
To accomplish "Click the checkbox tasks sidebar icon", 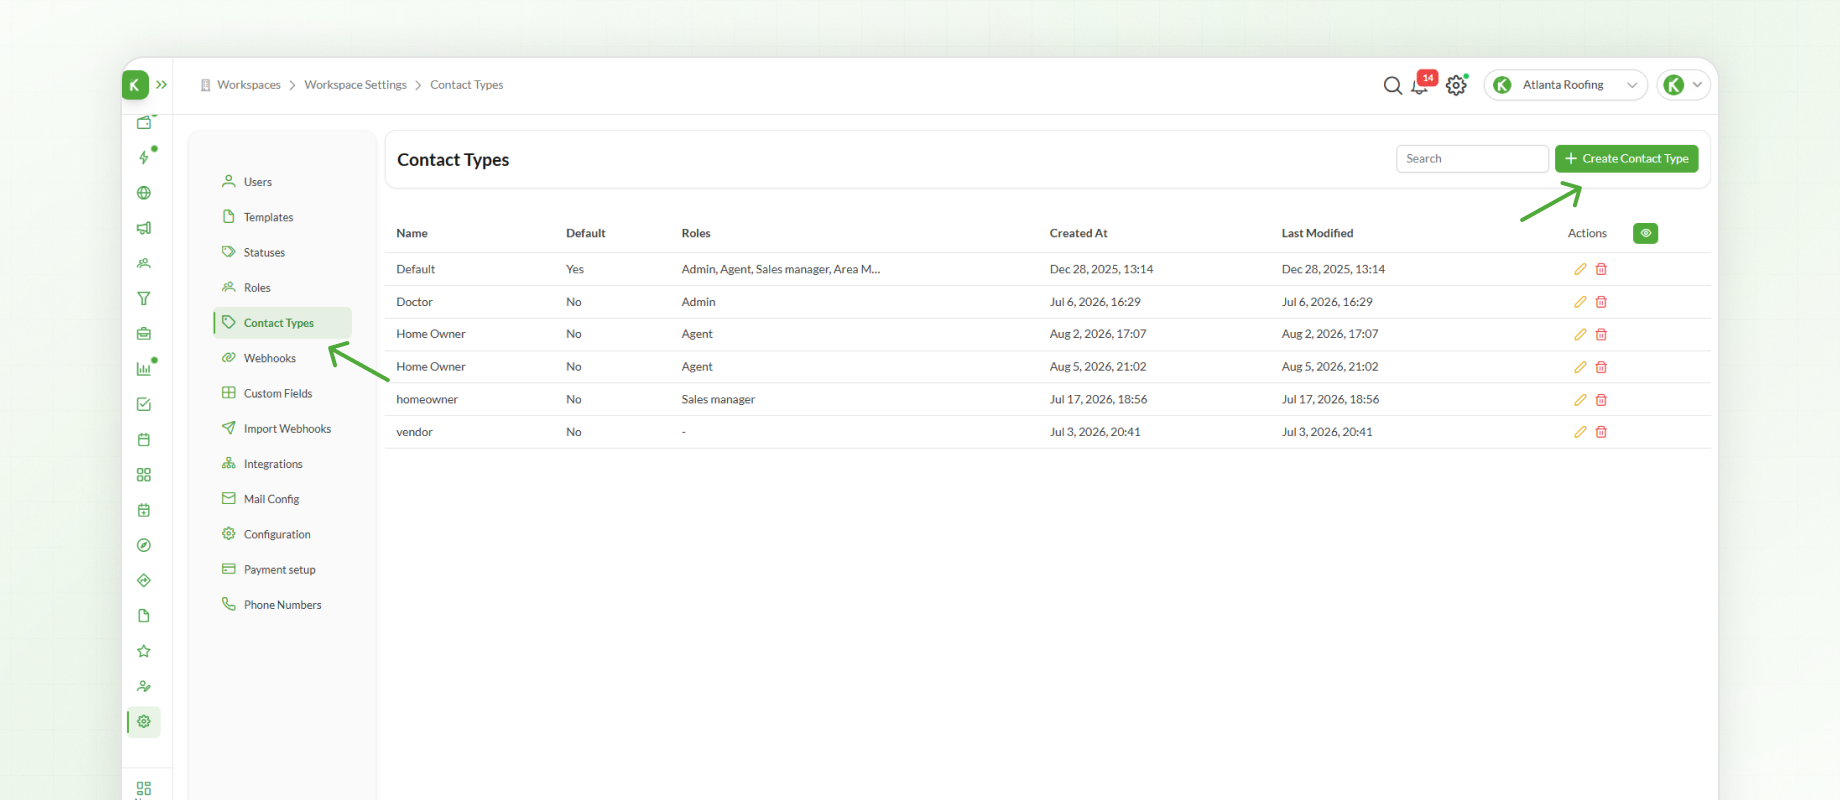I will point(144,404).
